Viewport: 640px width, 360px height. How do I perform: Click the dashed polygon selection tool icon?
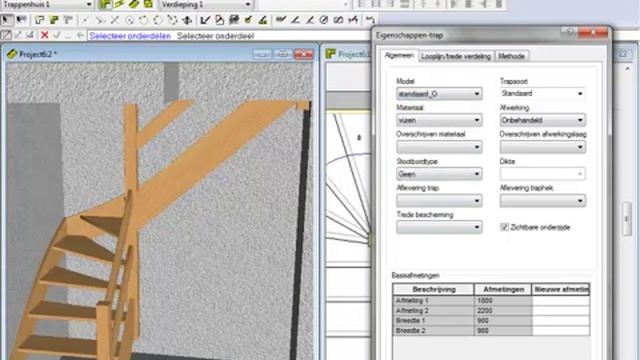point(172,20)
